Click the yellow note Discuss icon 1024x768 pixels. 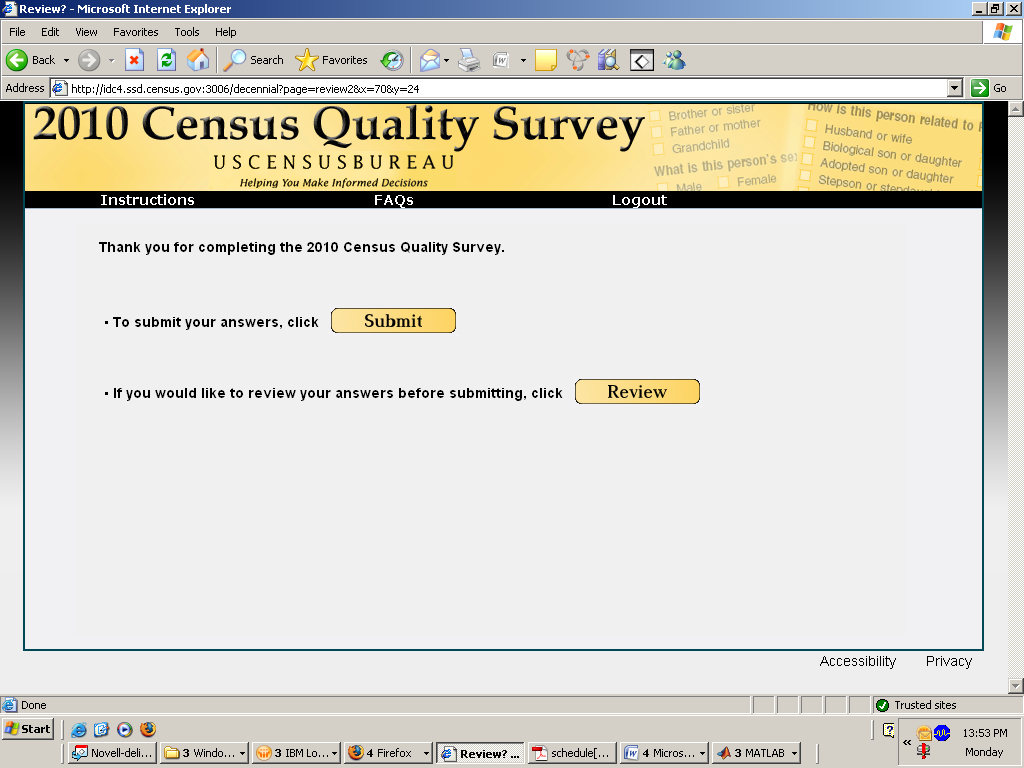coord(545,60)
